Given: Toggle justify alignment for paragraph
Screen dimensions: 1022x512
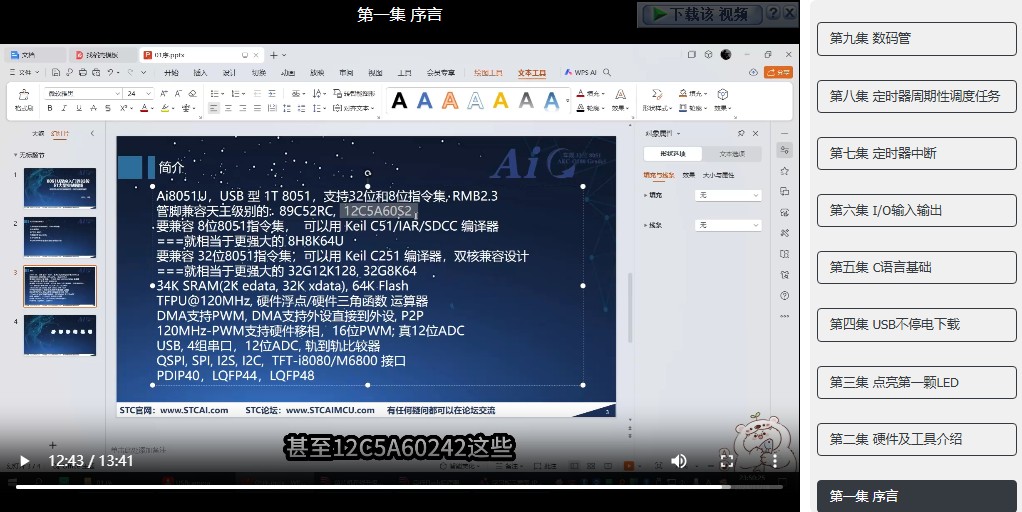Looking at the screenshot, I should coord(257,108).
